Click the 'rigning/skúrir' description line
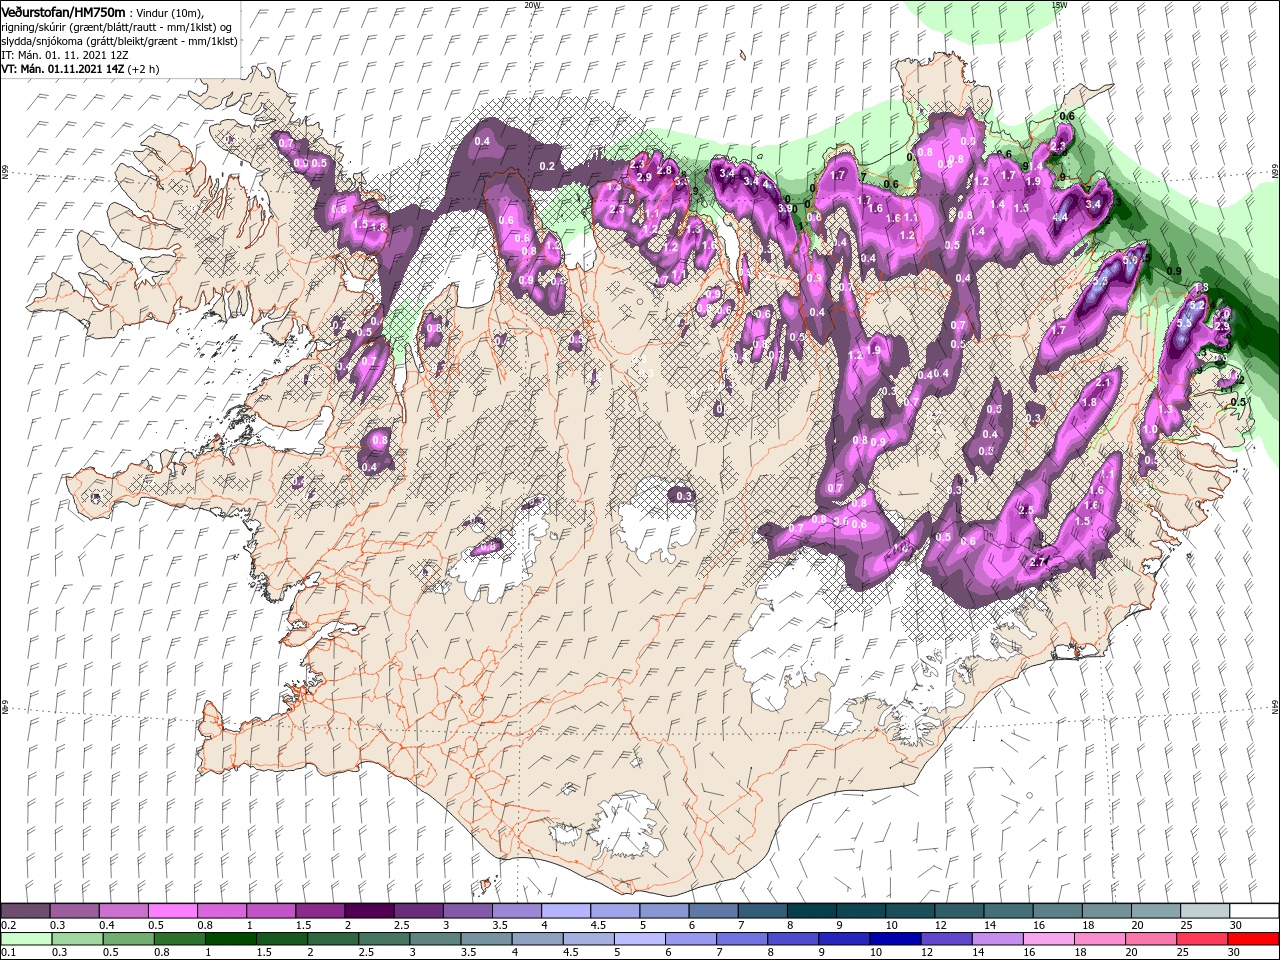Viewport: 1280px width, 960px height. 116,26
